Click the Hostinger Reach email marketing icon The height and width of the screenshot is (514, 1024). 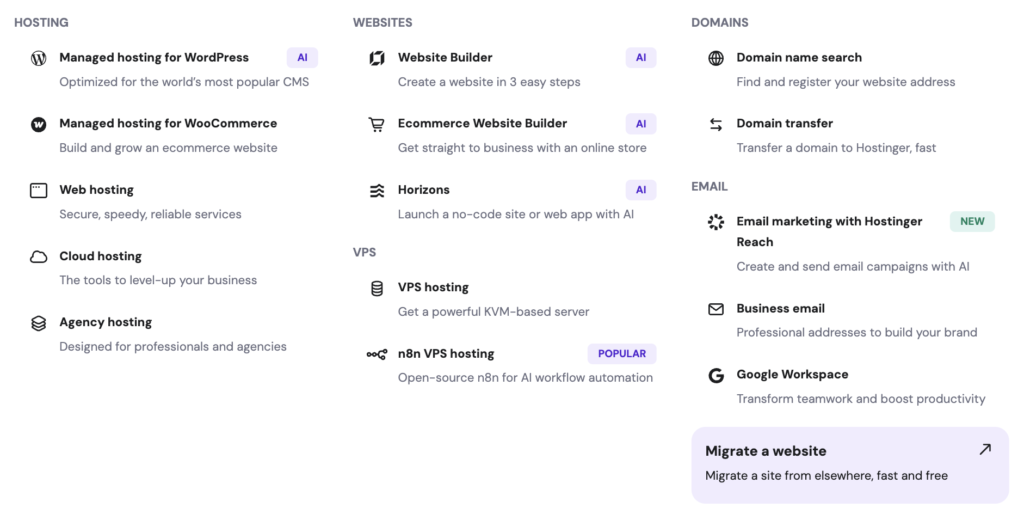[x=716, y=222]
